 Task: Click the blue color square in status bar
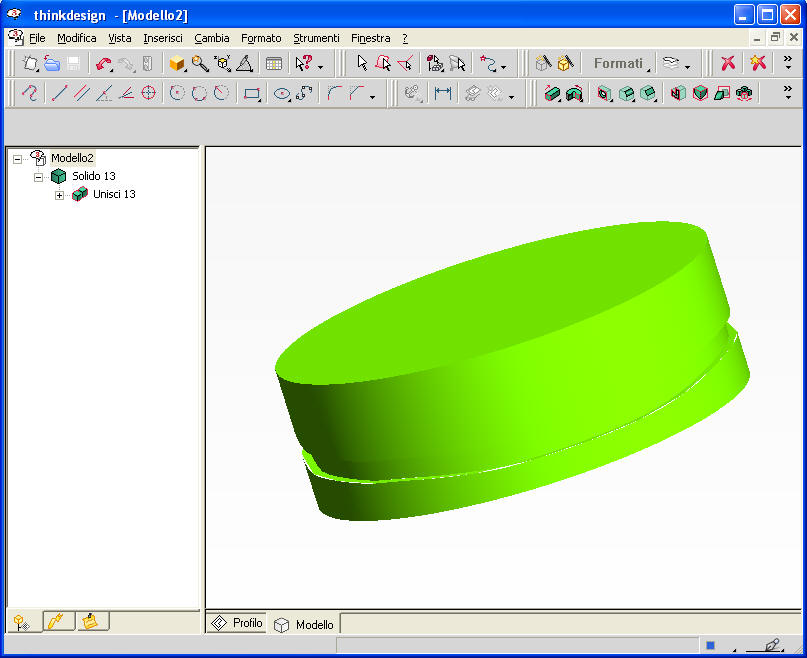[x=710, y=646]
